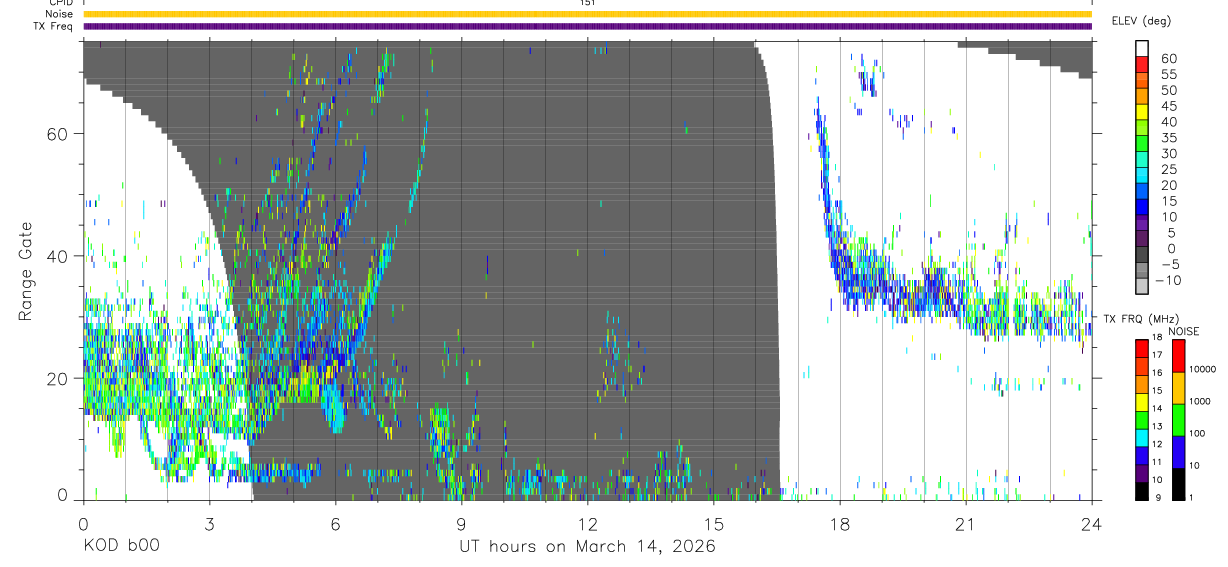Click the purple TX Freq bar above the plot
This screenshot has height=567, width=1228.
tap(587, 26)
